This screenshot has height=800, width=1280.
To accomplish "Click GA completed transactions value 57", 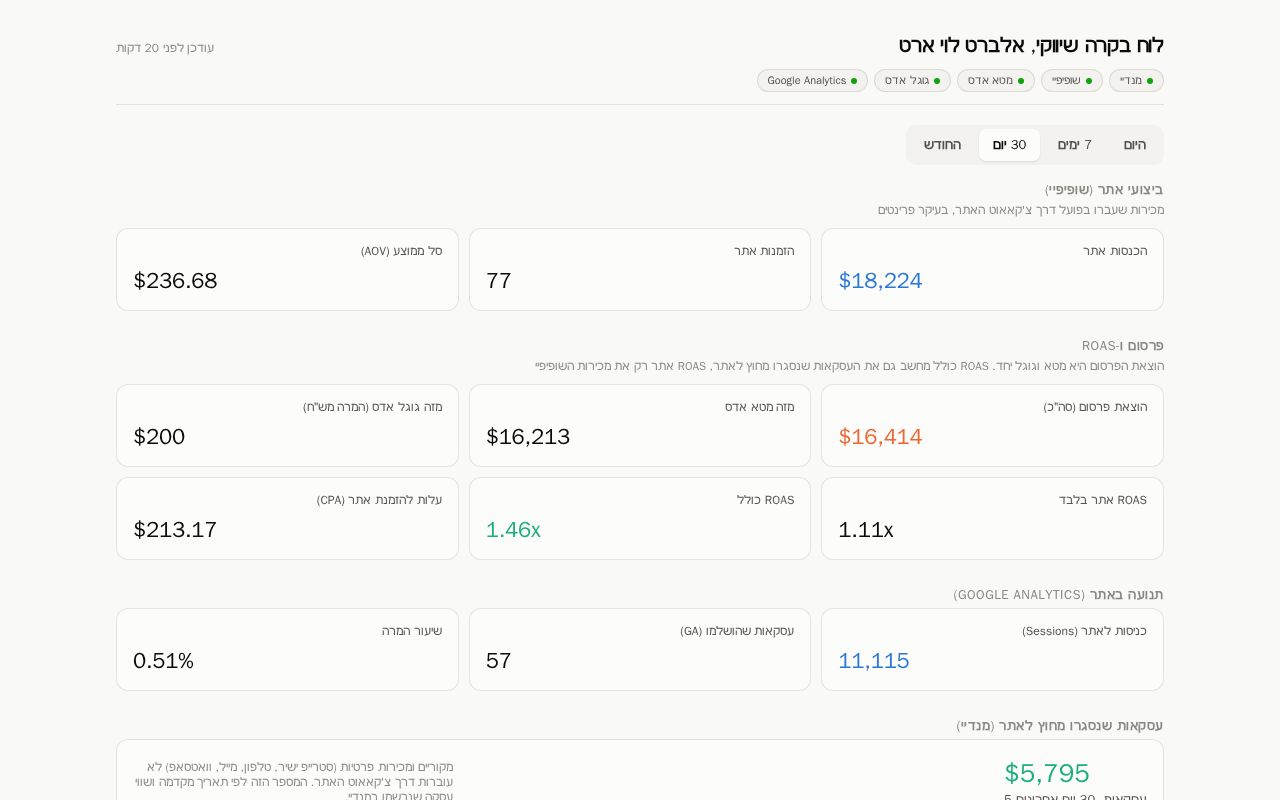I will click(498, 661).
